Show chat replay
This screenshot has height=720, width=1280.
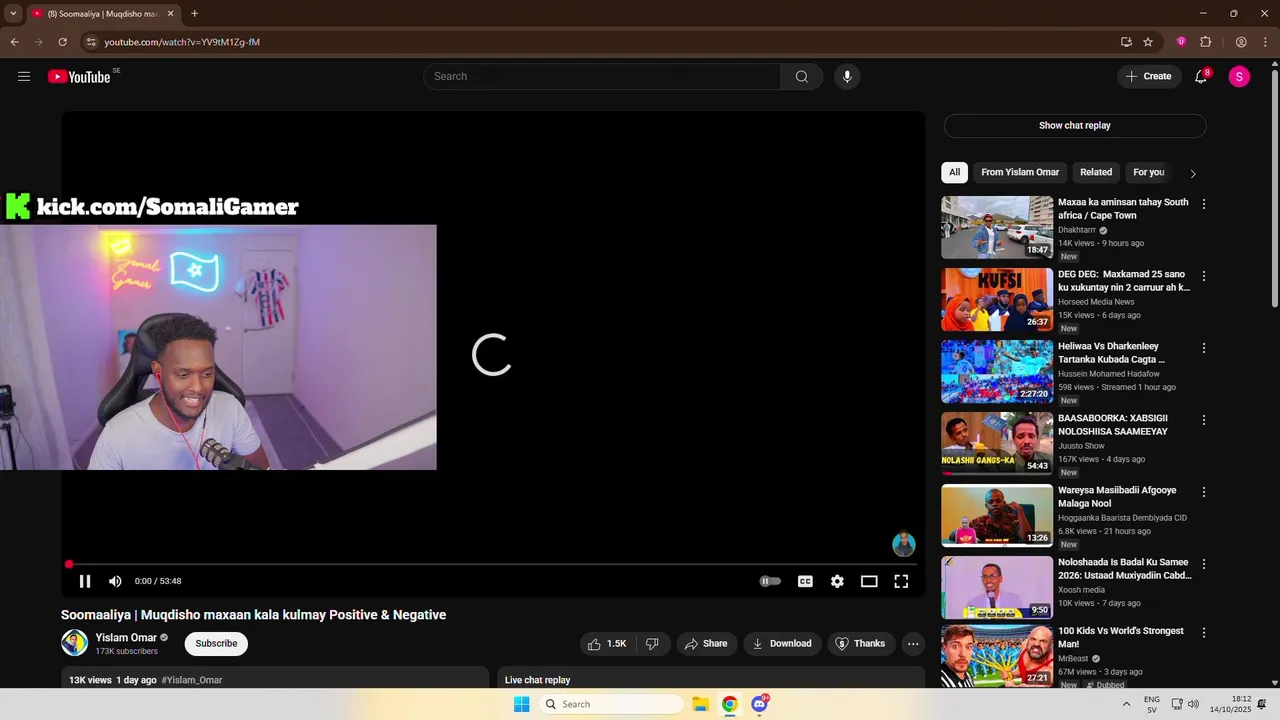pos(1075,126)
